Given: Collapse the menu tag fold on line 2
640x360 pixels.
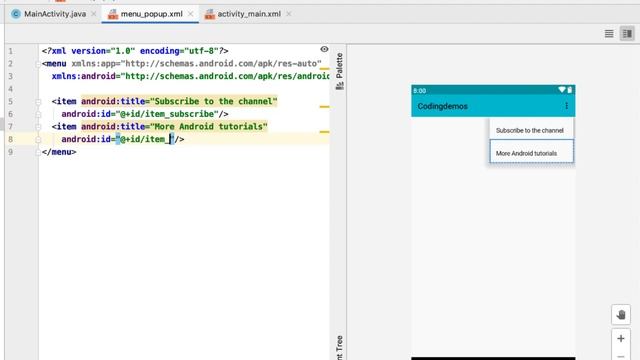Looking at the screenshot, I should click(x=38, y=64).
